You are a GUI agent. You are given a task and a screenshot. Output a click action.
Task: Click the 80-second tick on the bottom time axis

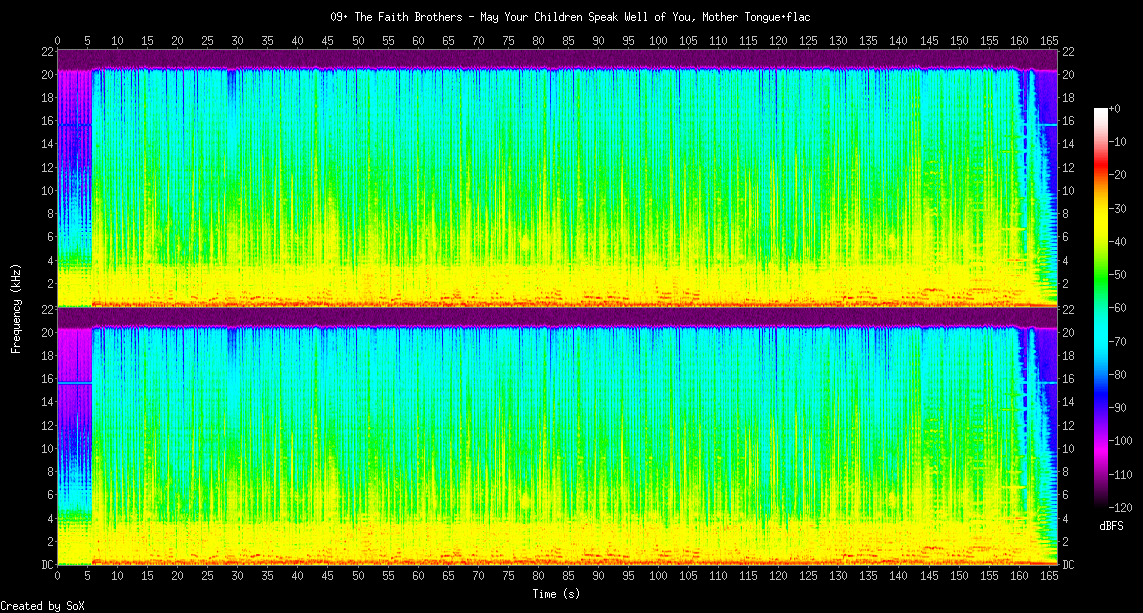point(539,577)
